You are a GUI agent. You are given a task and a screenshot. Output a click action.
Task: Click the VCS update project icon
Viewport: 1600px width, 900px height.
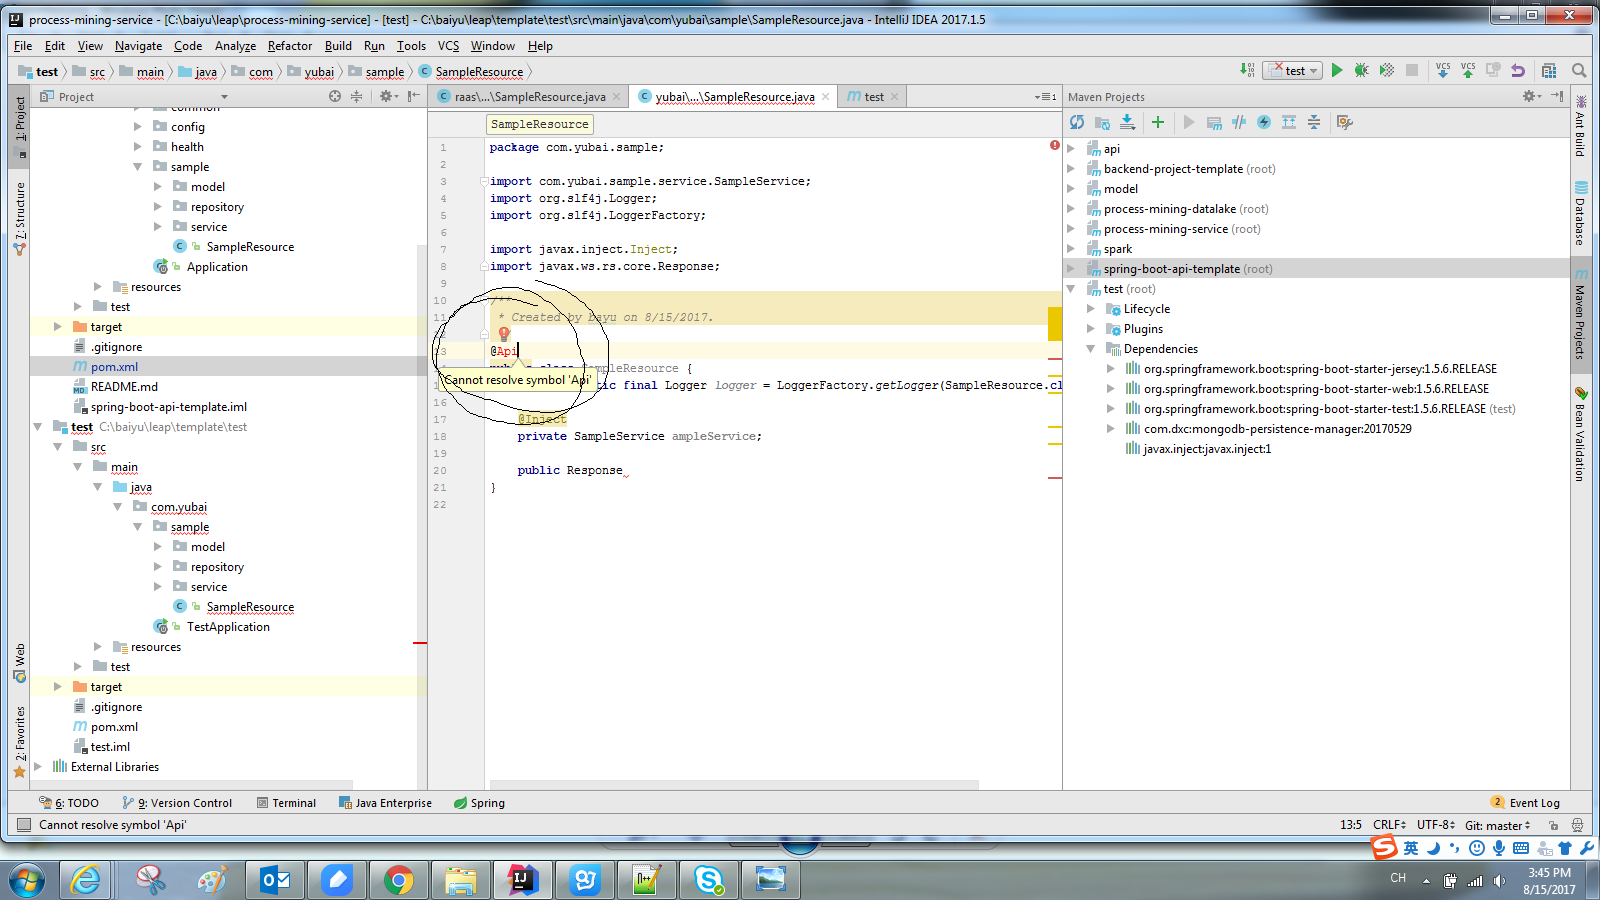pos(1442,70)
